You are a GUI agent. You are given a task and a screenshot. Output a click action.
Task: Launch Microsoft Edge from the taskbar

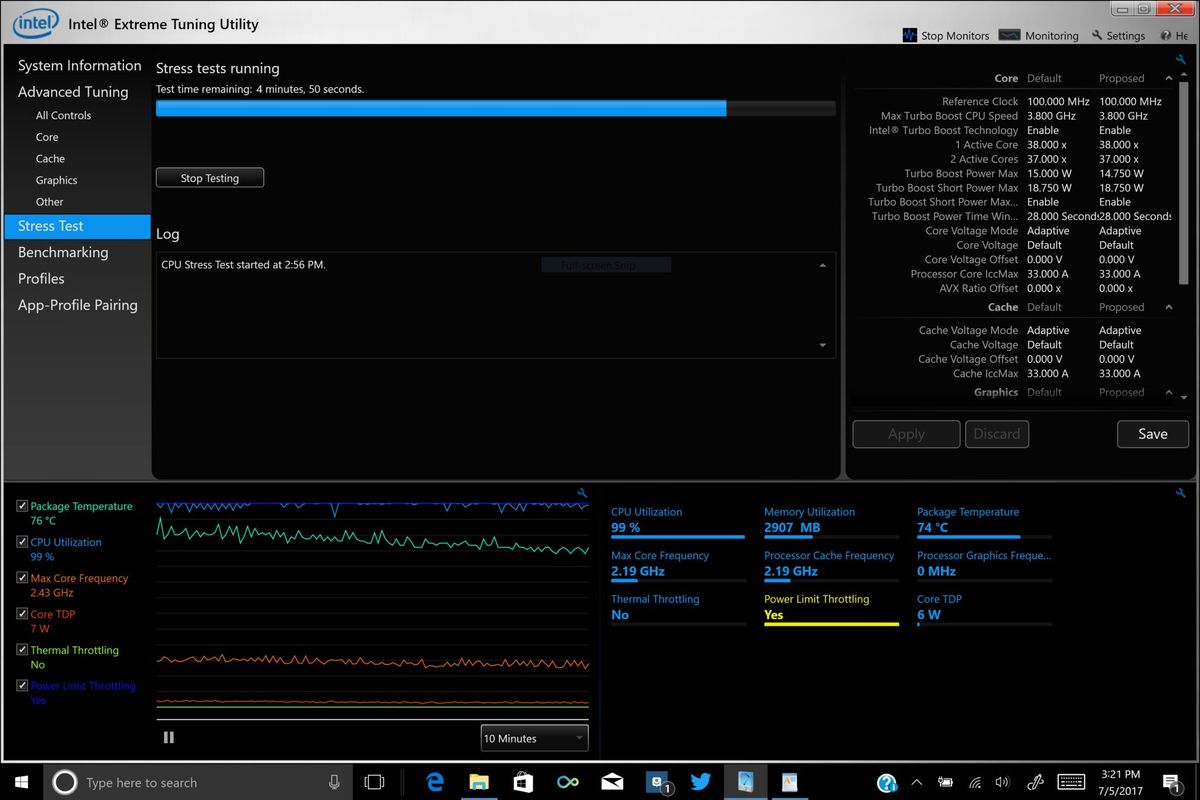tap(435, 782)
